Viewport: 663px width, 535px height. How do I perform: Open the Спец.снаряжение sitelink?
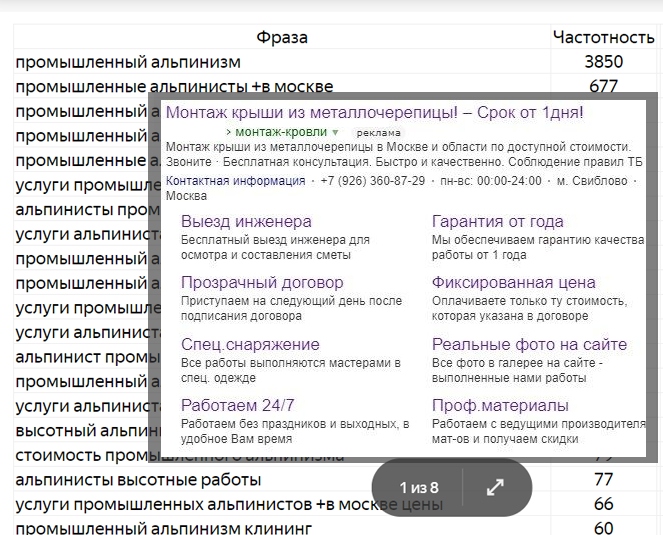[x=250, y=345]
